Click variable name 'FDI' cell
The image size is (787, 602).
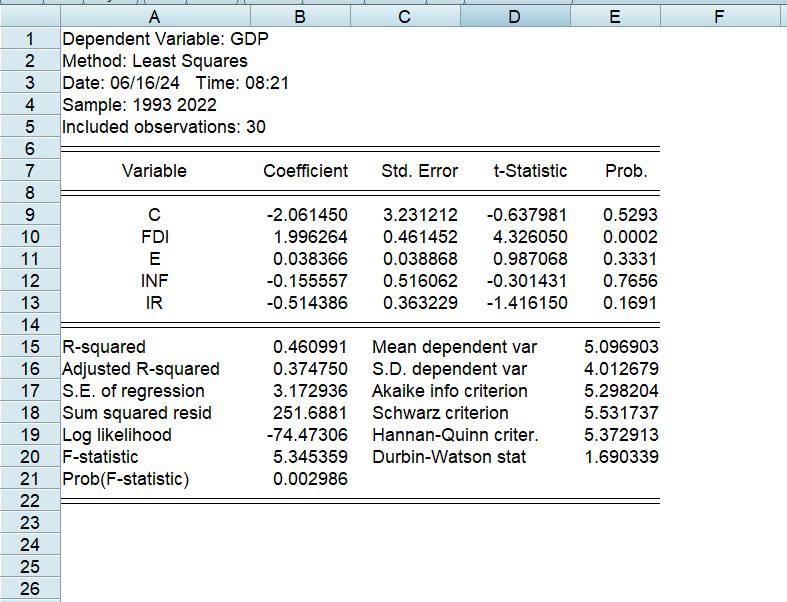point(155,236)
